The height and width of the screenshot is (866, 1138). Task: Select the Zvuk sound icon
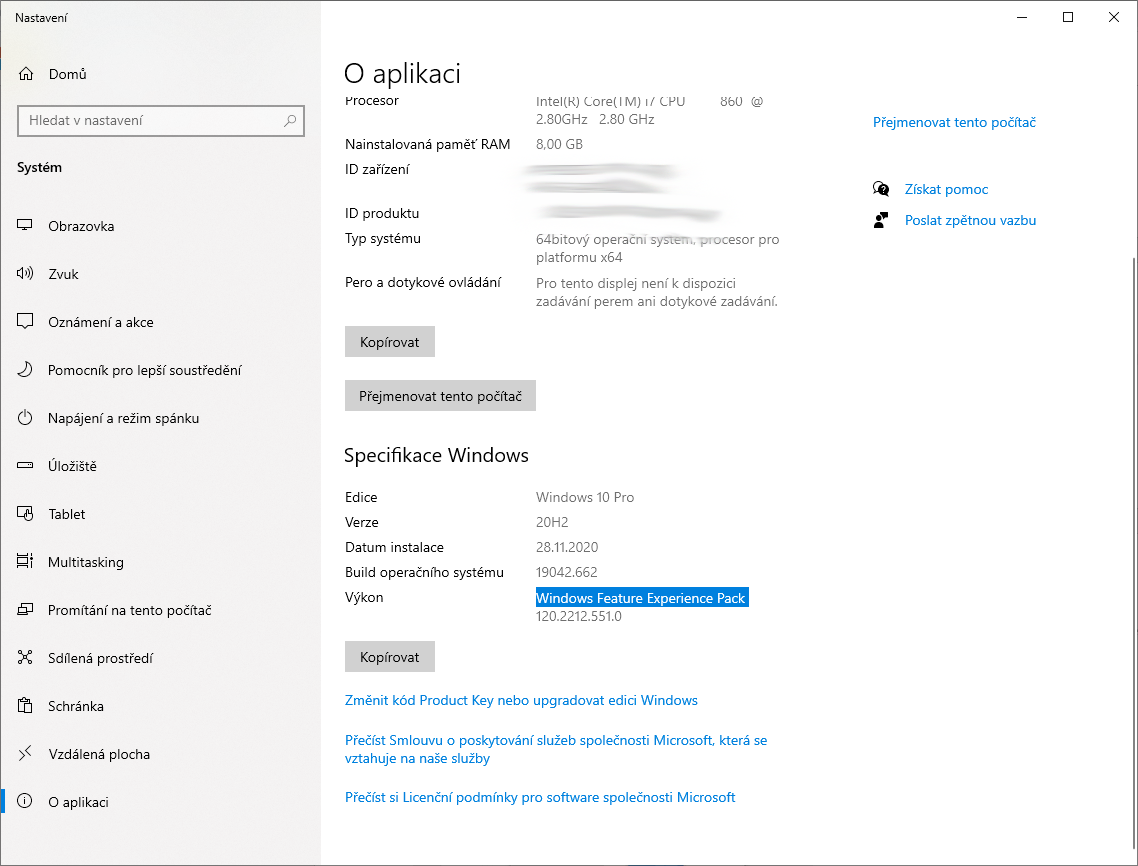point(26,274)
